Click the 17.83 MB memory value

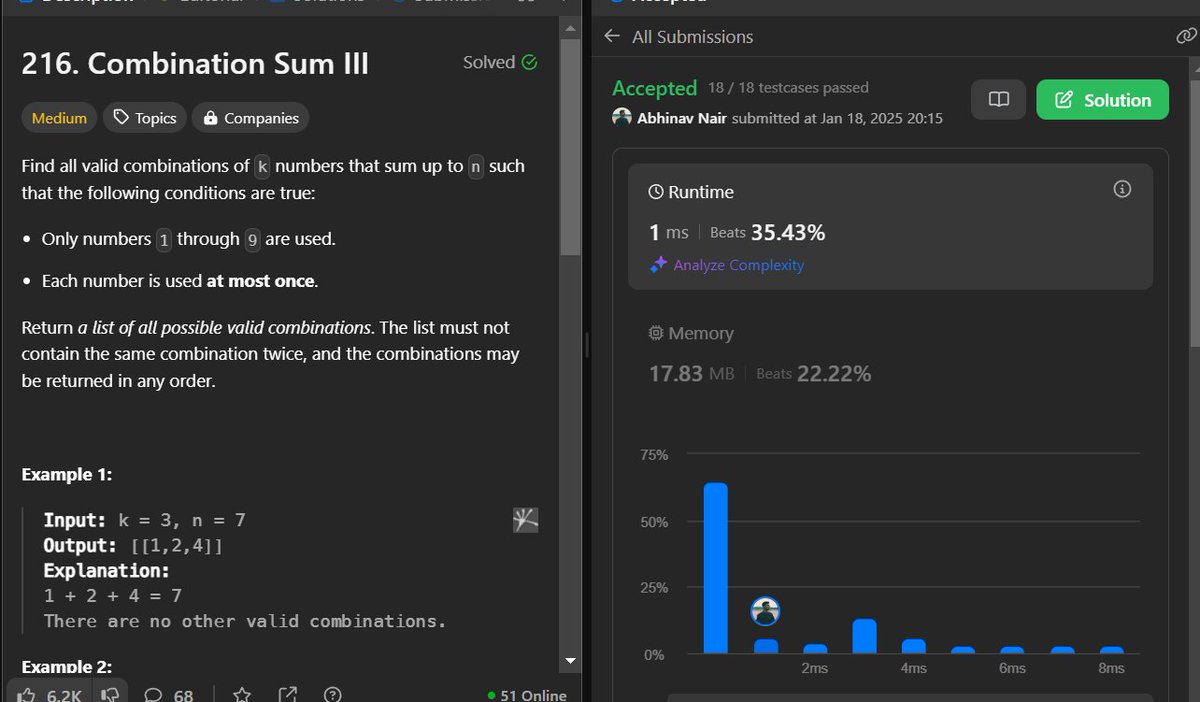pyautogui.click(x=691, y=374)
